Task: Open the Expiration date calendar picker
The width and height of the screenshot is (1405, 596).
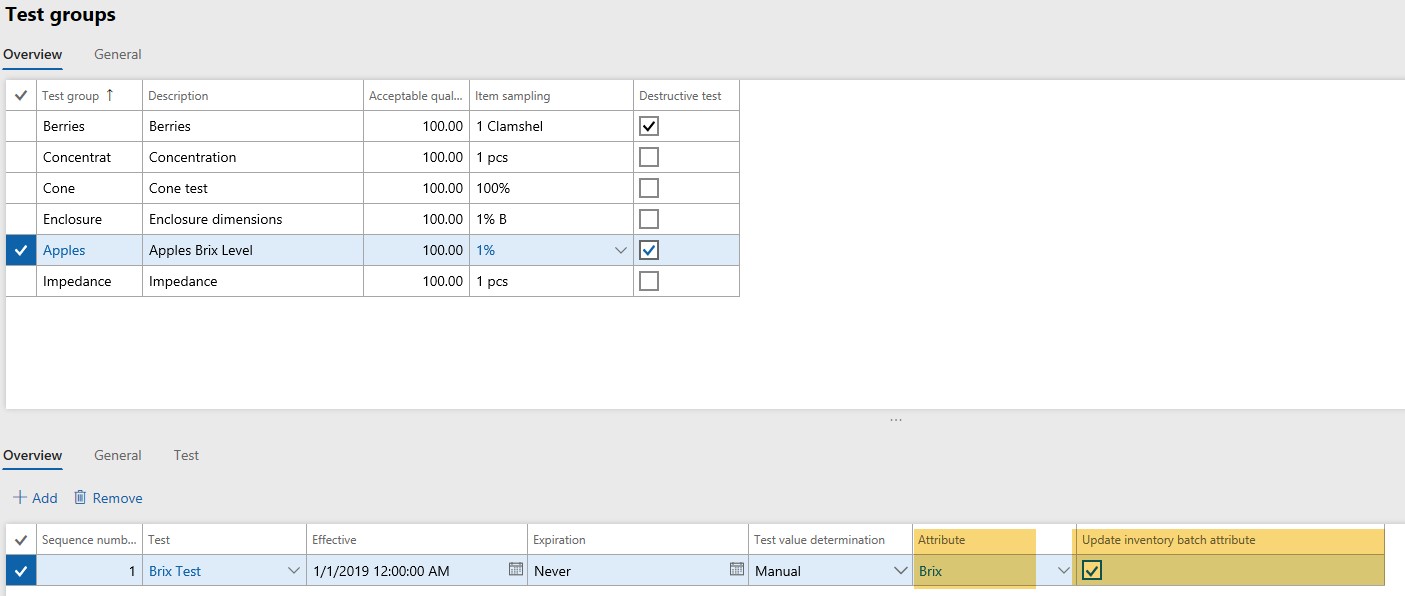Action: 737,570
